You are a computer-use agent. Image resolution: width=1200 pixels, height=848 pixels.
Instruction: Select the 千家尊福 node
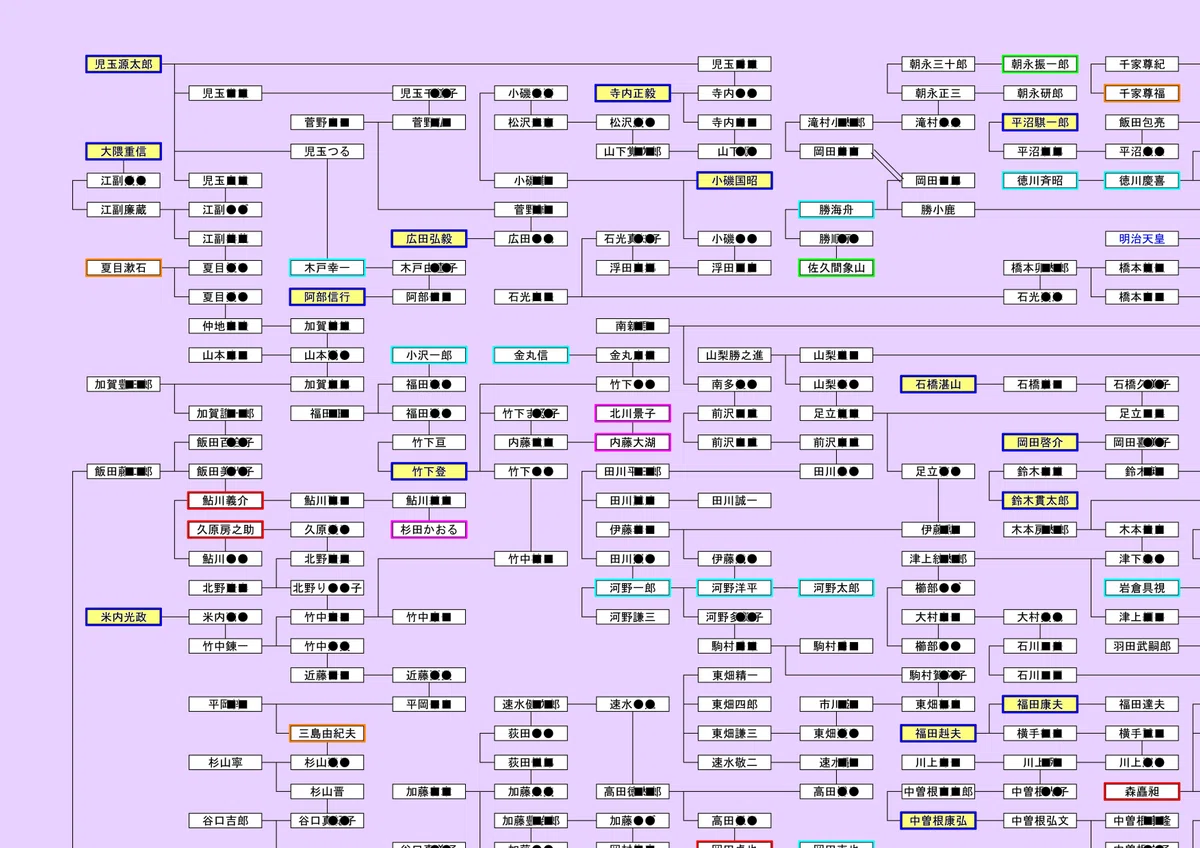click(1142, 93)
